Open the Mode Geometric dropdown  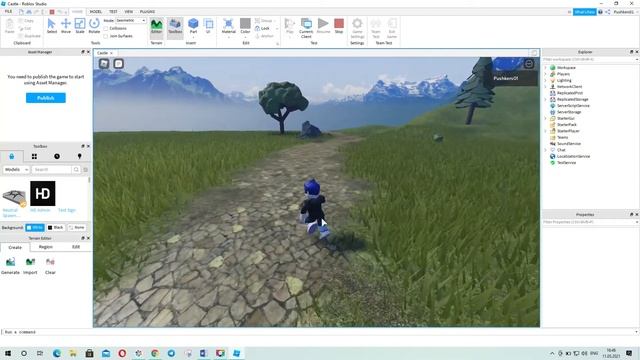pos(131,20)
